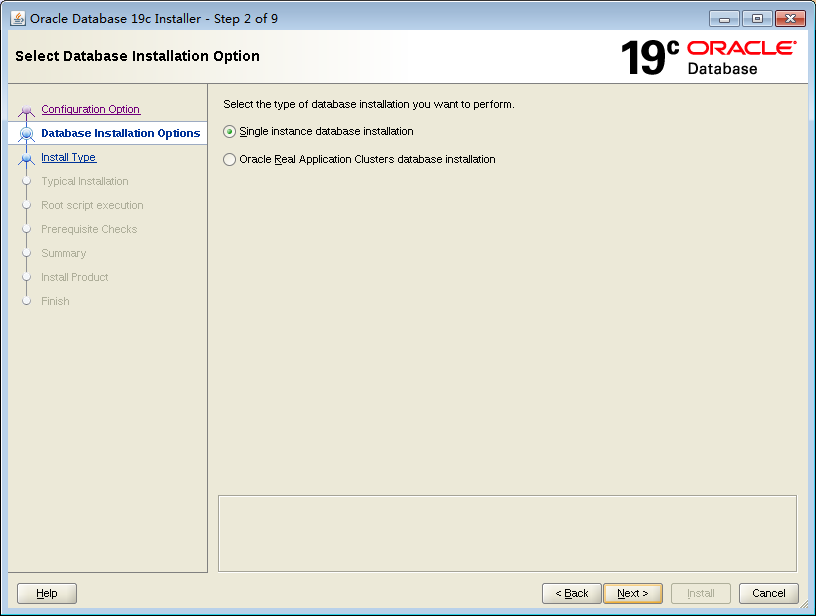Open the Install Type step link
Viewport: 816px width, 616px height.
pos(68,157)
